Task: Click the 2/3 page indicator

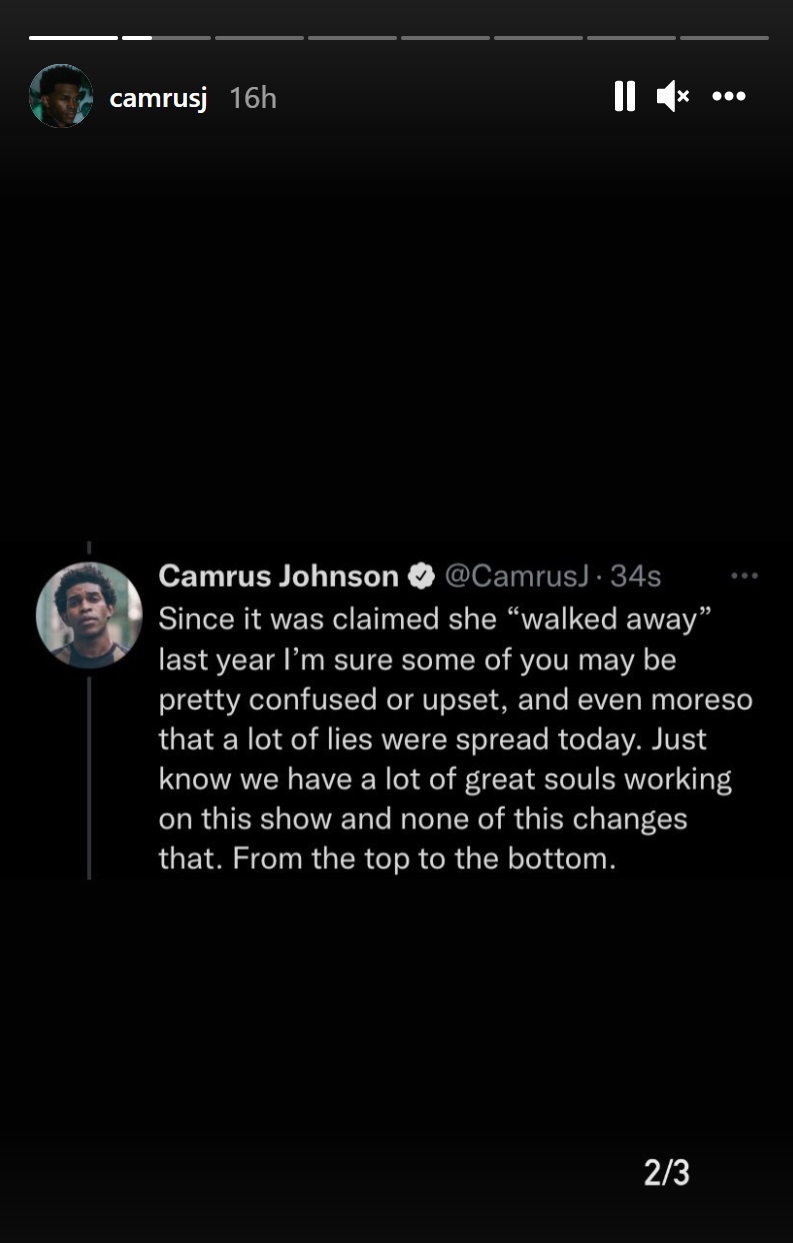Action: pos(666,1172)
